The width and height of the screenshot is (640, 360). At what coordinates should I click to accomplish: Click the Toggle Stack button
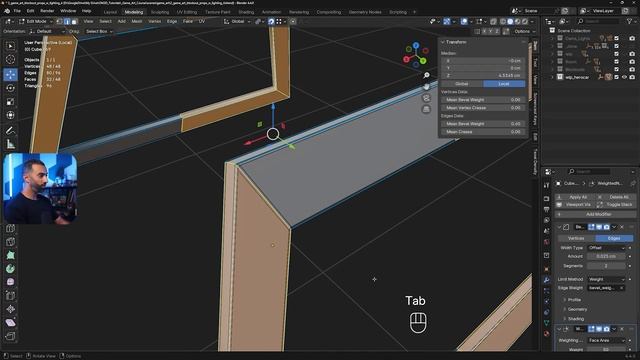tap(615, 205)
